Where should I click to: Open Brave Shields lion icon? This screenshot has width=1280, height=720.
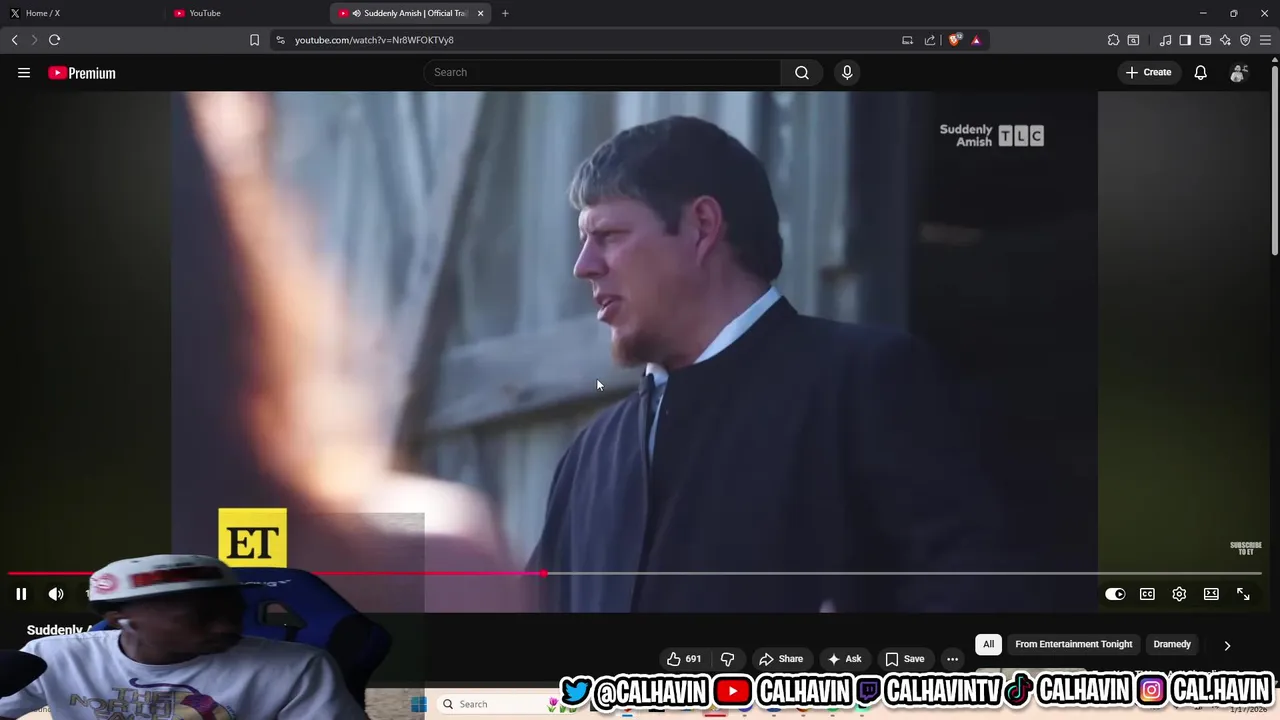tap(954, 40)
